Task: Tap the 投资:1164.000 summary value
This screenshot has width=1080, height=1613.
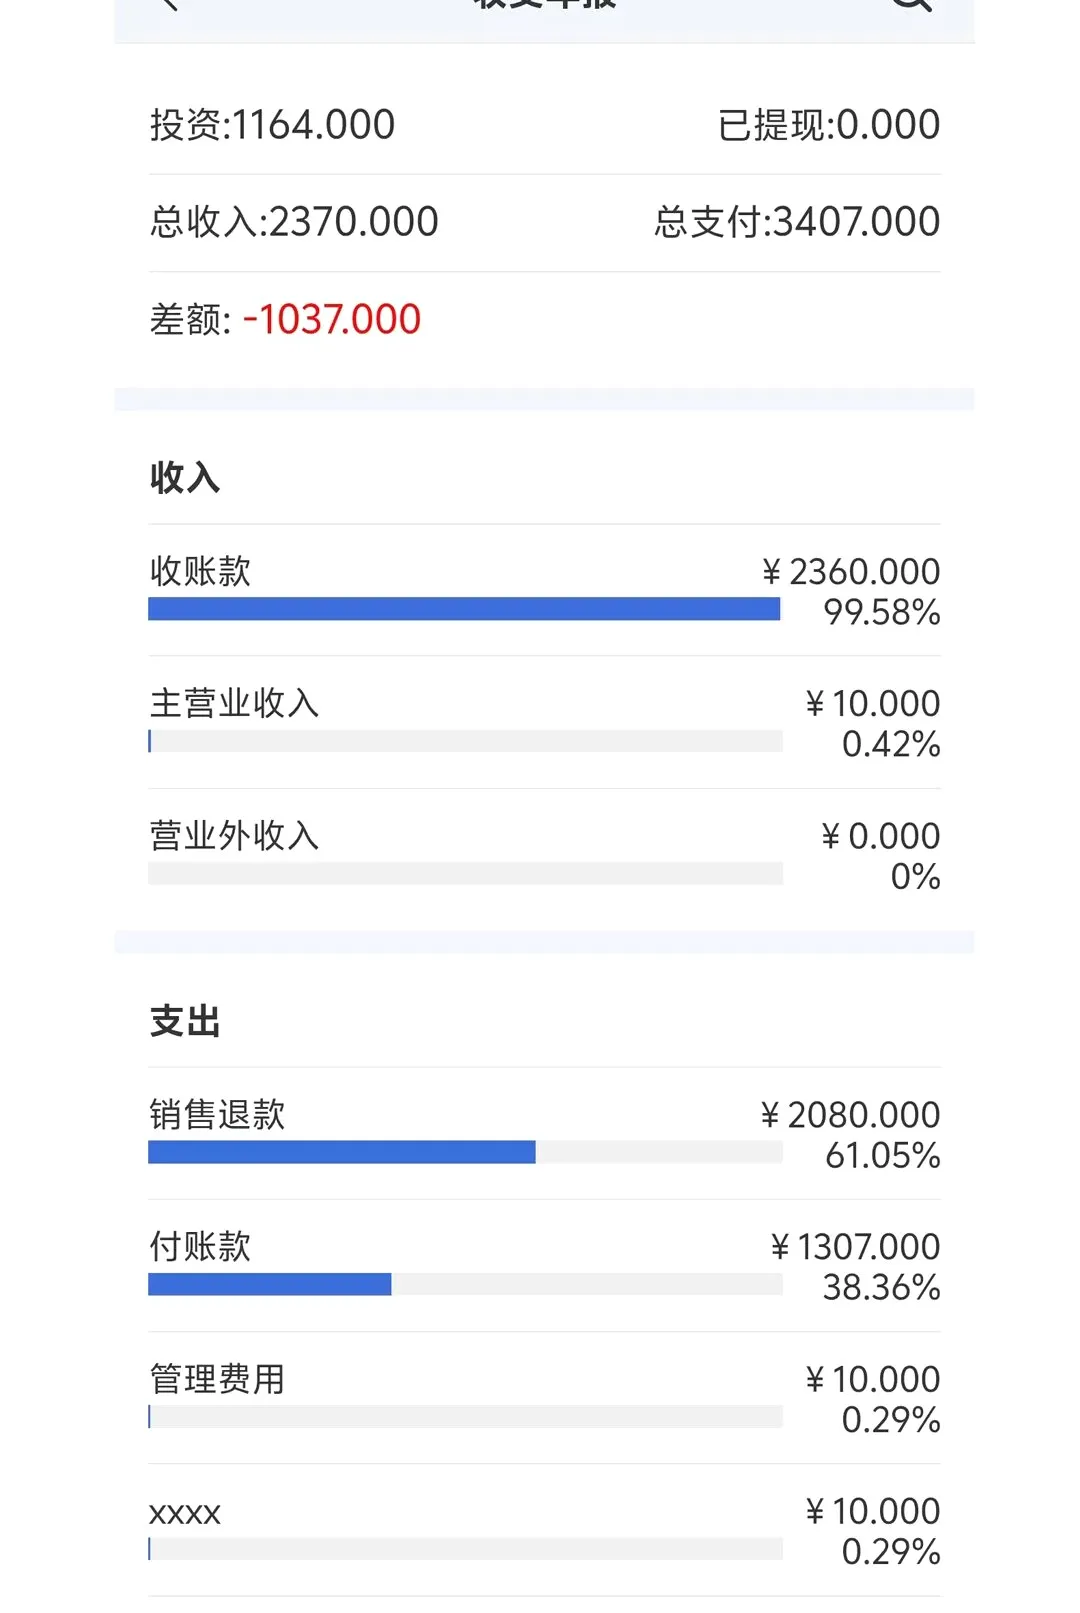Action: (272, 125)
